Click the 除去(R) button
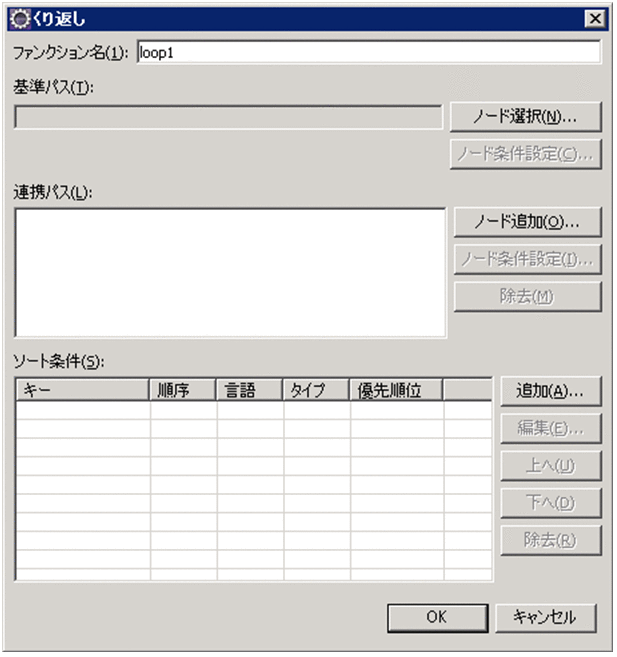 (551, 540)
